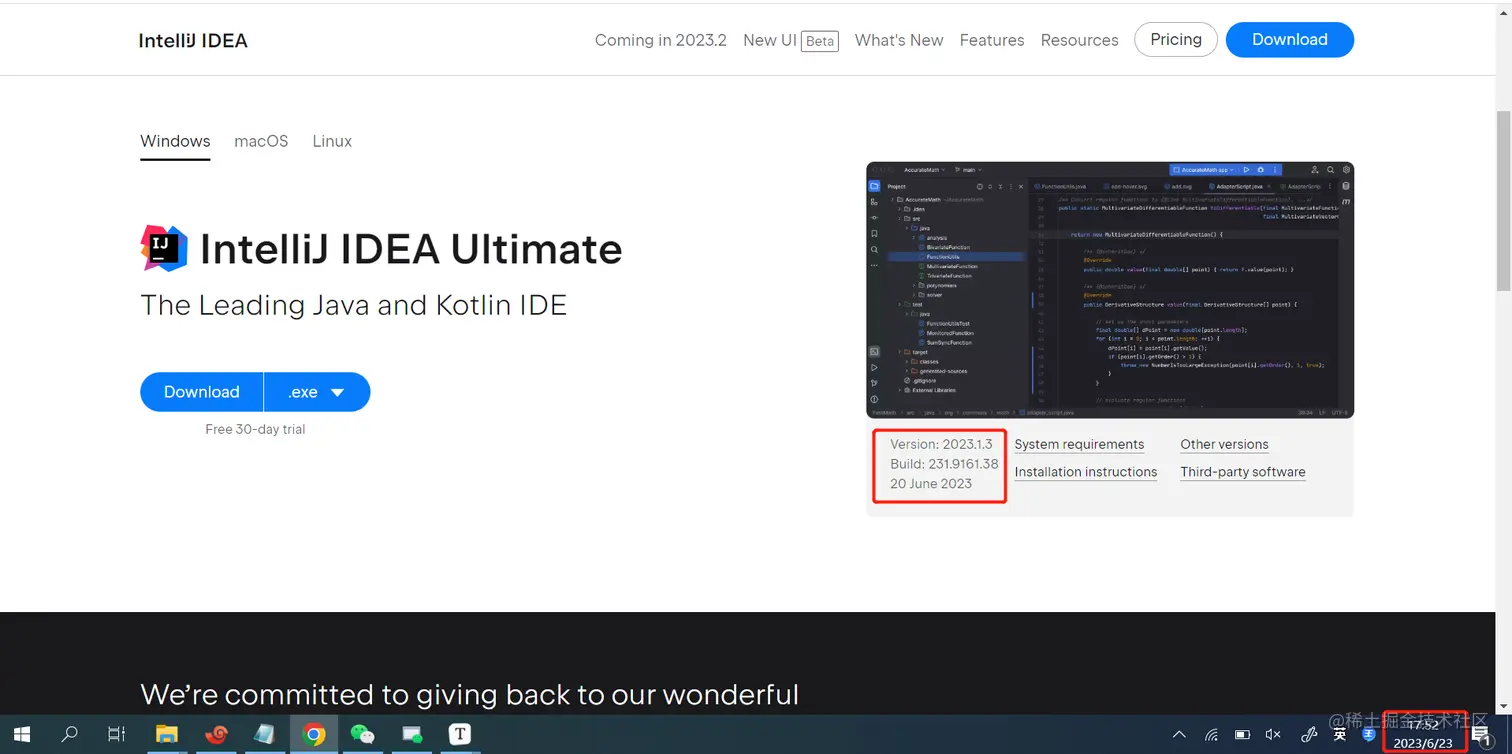Open the New UI menu item
This screenshot has width=1512, height=754.
click(770, 40)
